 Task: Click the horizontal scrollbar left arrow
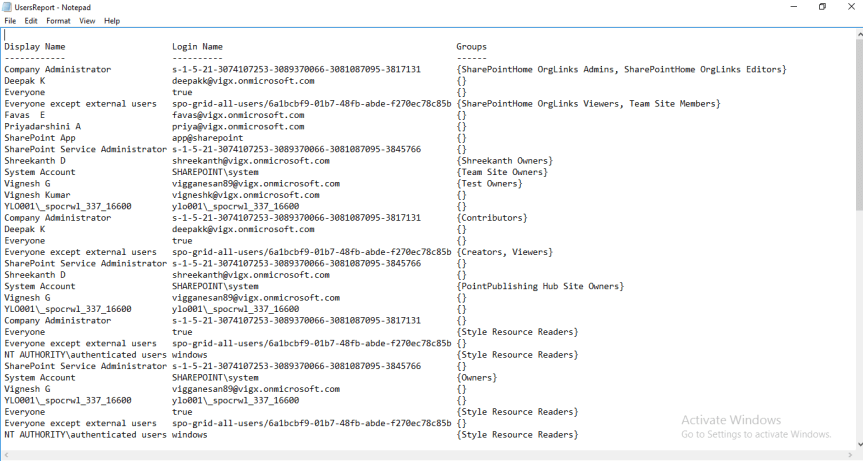(x=5, y=455)
